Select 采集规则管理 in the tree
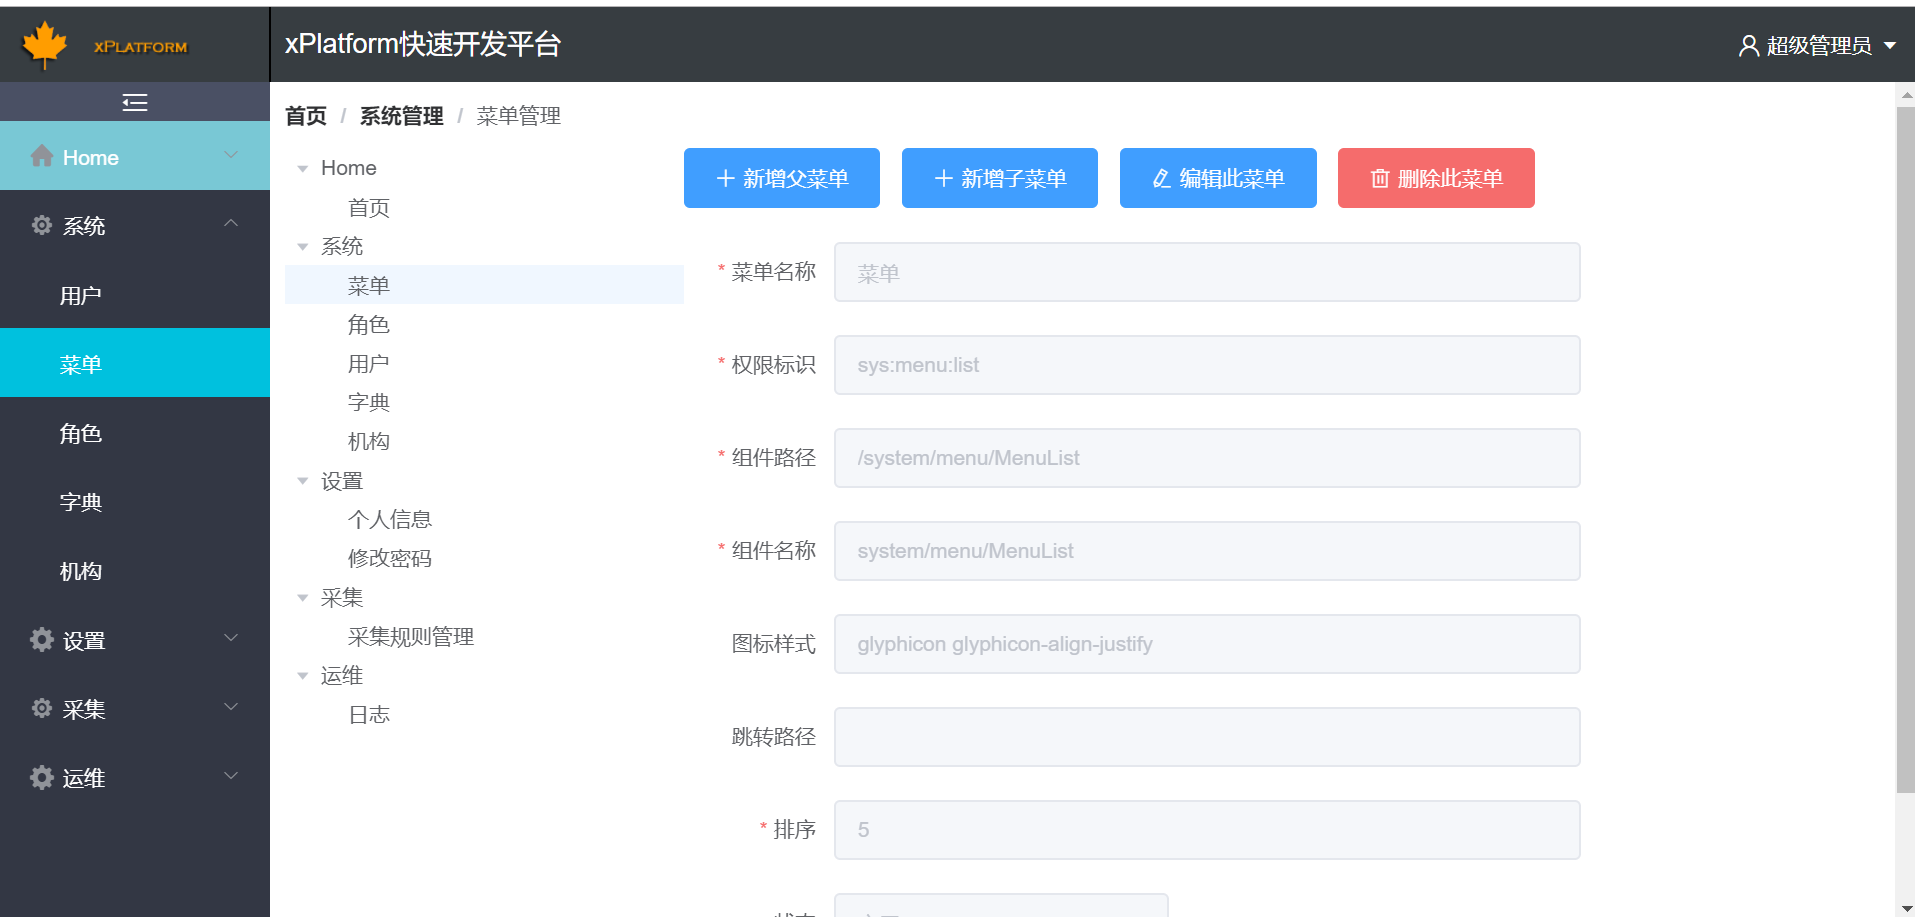The height and width of the screenshot is (917, 1915). coord(411,636)
